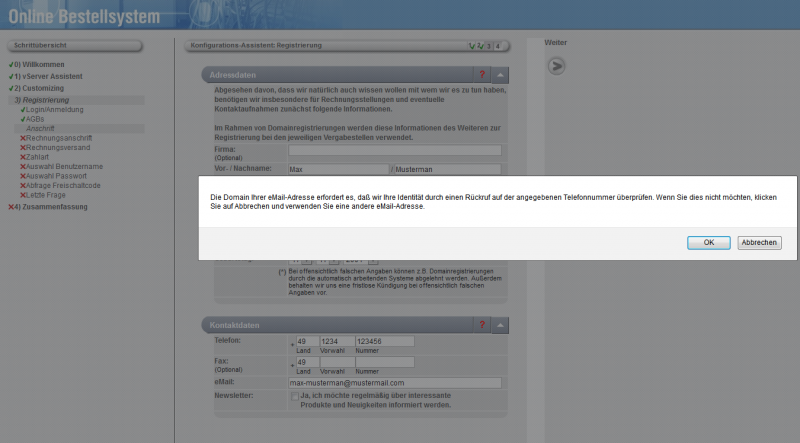Go to step 2) Customizing
Screen dimensions: 800x443
pyautogui.click(x=40, y=88)
